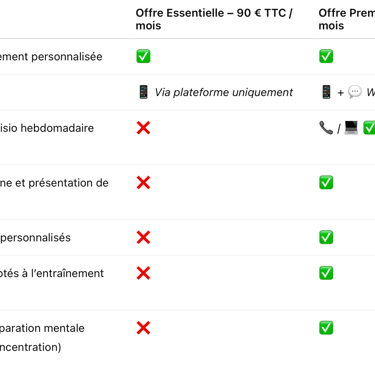The width and height of the screenshot is (375, 366).
Task: Click the speech bubble emoji in the Premium column
Action: (355, 92)
